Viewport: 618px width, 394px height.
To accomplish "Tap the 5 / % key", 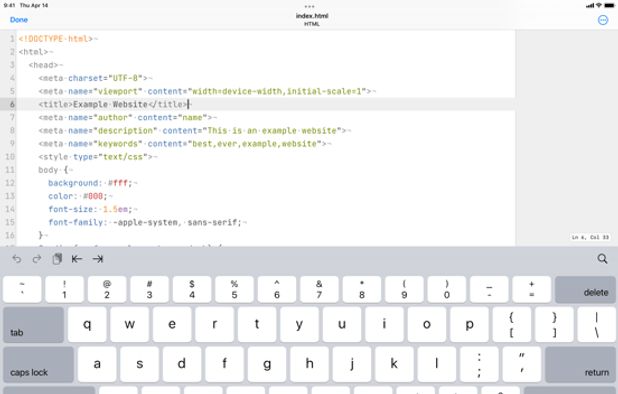I will coord(235,290).
